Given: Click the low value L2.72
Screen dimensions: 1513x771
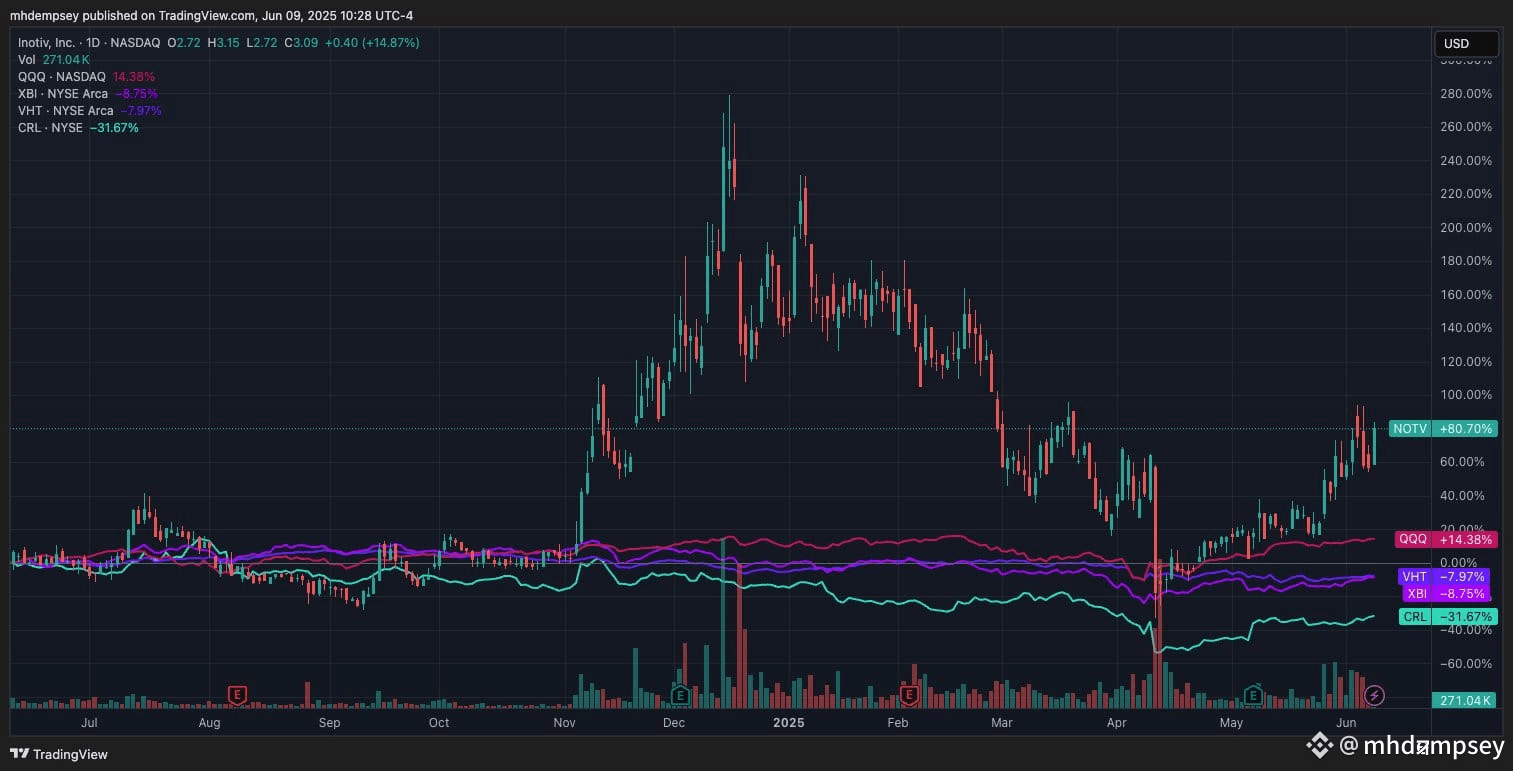Looking at the screenshot, I should coord(260,43).
